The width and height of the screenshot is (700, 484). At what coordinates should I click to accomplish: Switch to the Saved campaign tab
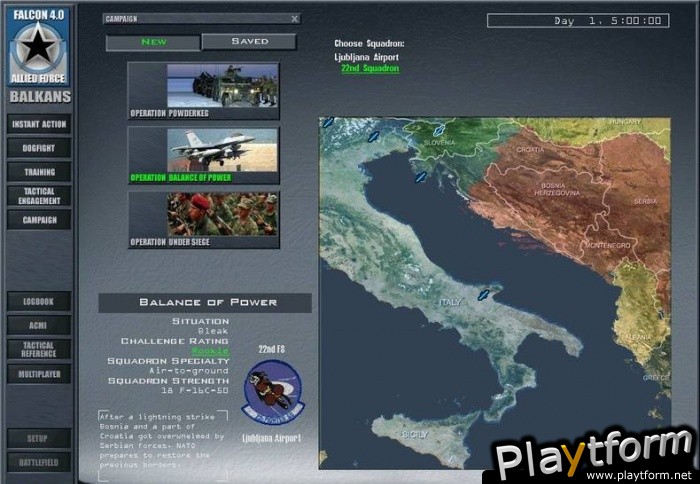click(249, 42)
